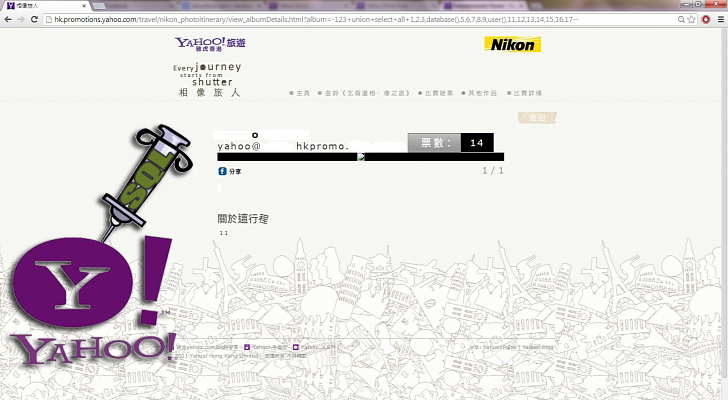Click the browser forward arrow
Screen dimensions: 728x400
[21, 19]
